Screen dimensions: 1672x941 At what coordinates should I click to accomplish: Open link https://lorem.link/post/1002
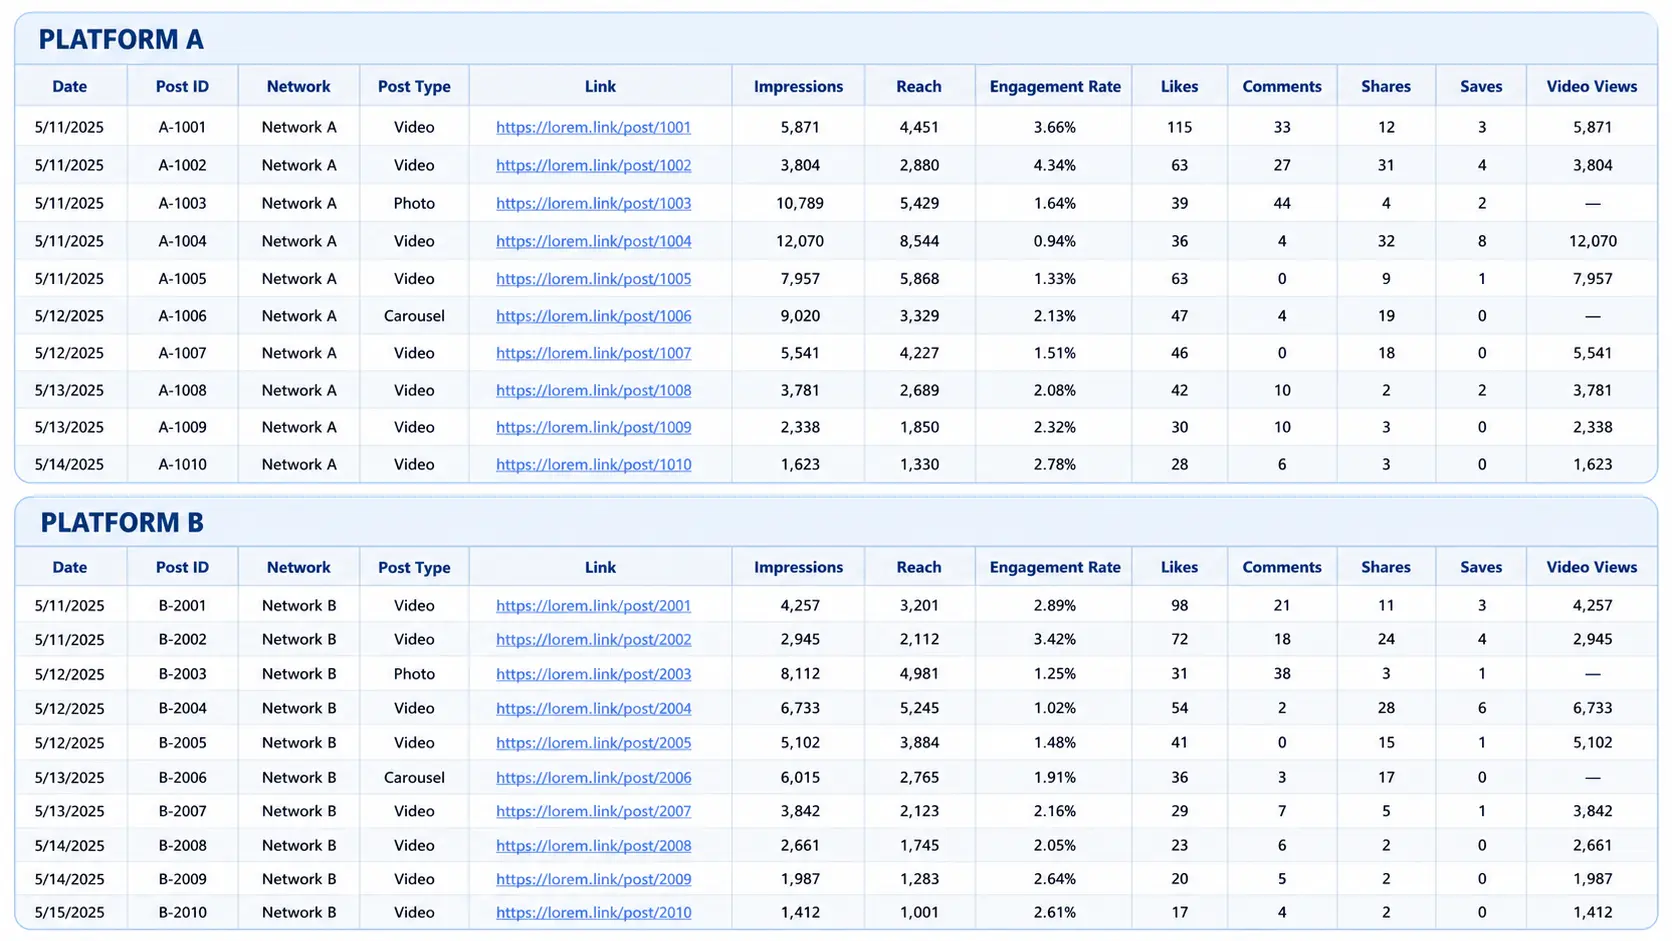(x=593, y=166)
